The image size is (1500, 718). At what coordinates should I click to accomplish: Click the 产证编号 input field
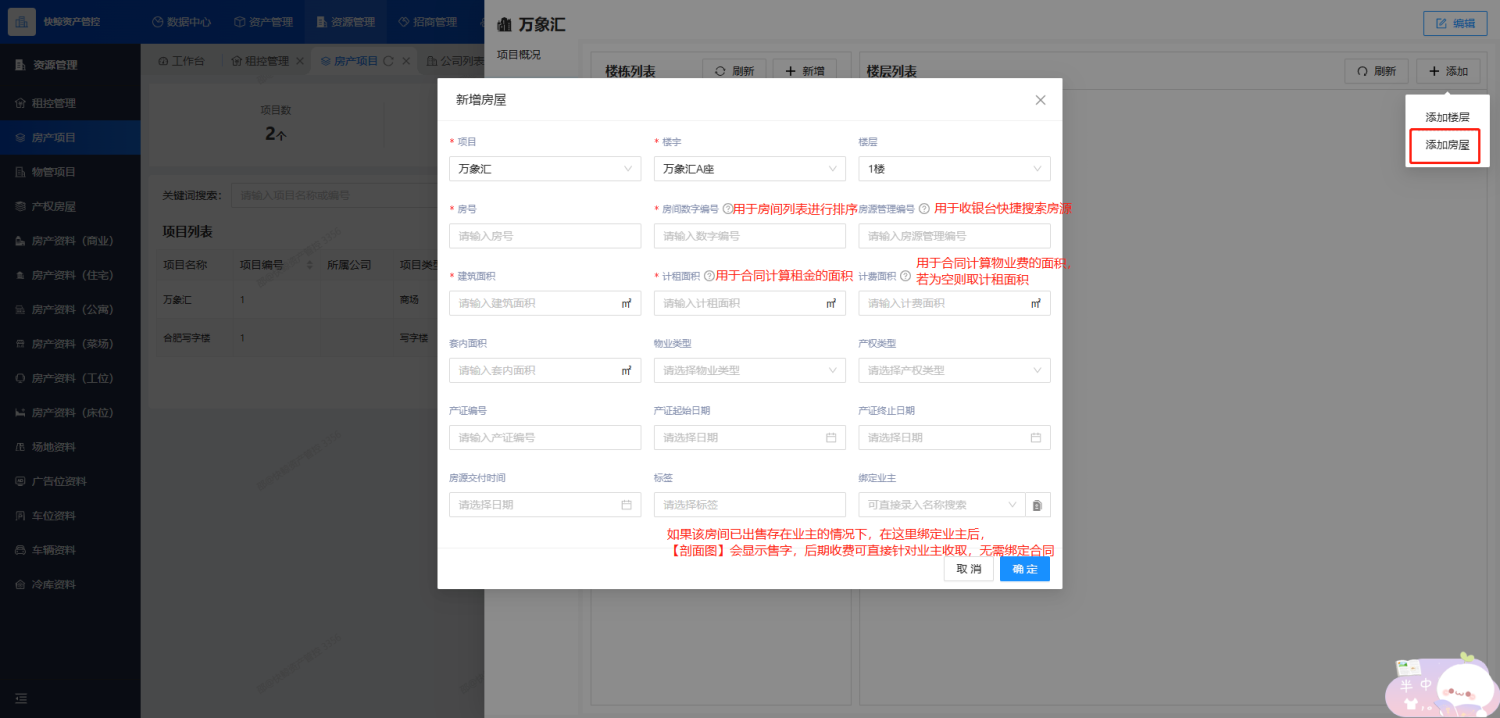tap(545, 437)
